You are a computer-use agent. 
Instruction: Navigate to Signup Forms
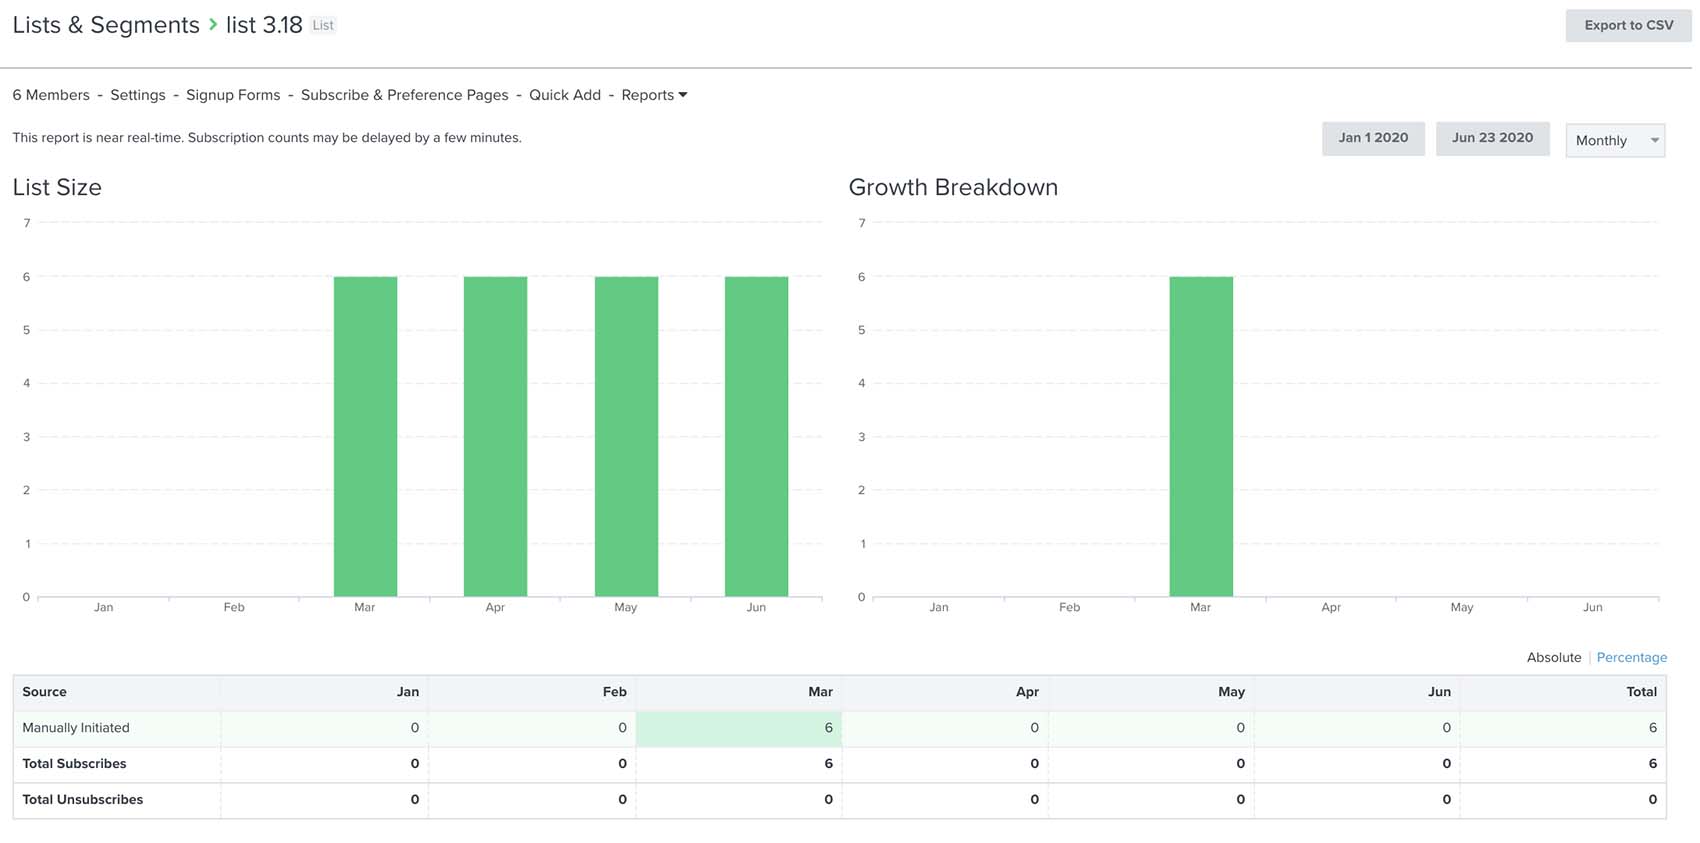click(233, 95)
